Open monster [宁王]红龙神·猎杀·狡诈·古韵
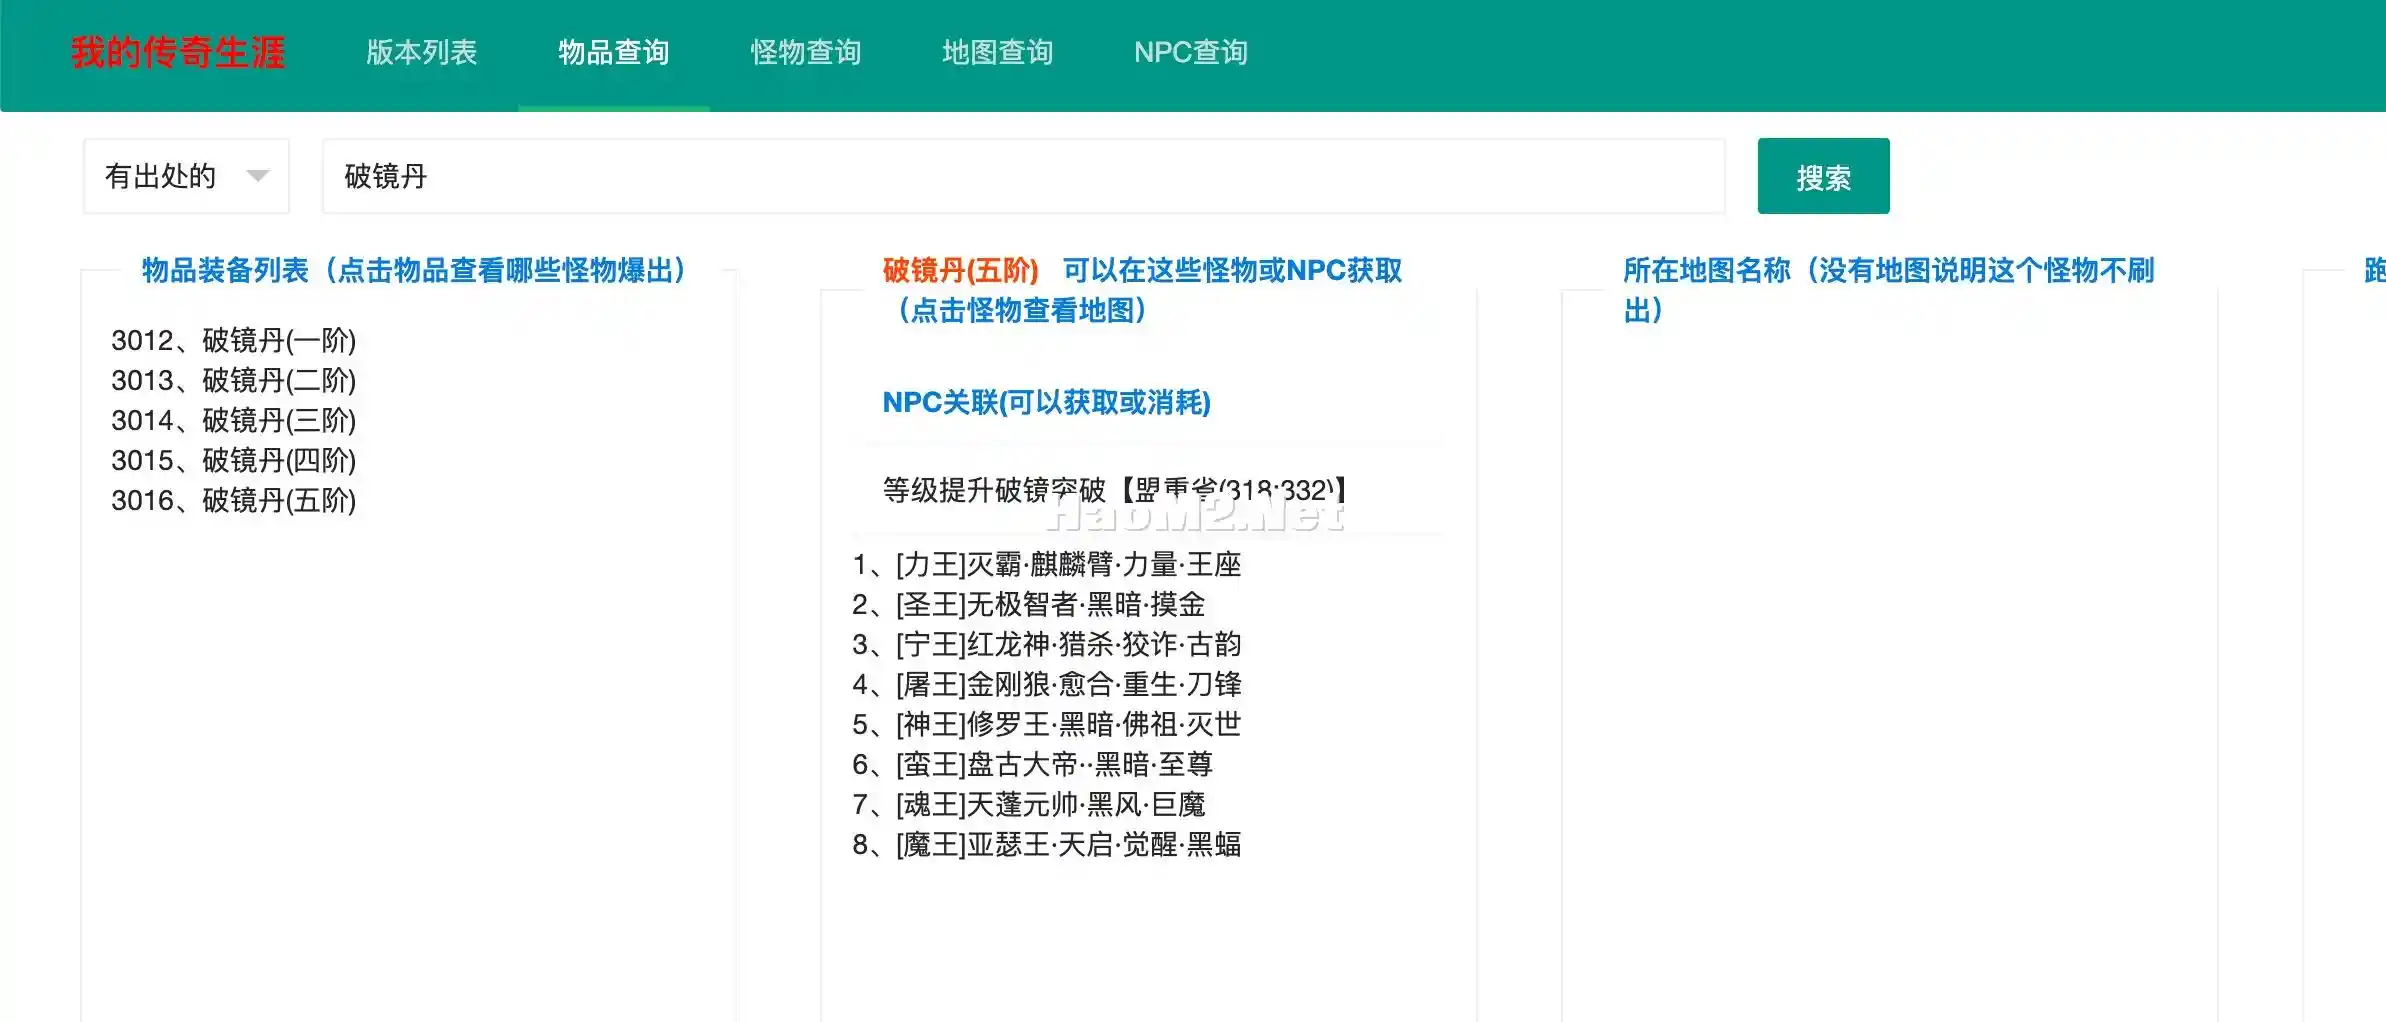The image size is (2386, 1022). pos(1047,644)
